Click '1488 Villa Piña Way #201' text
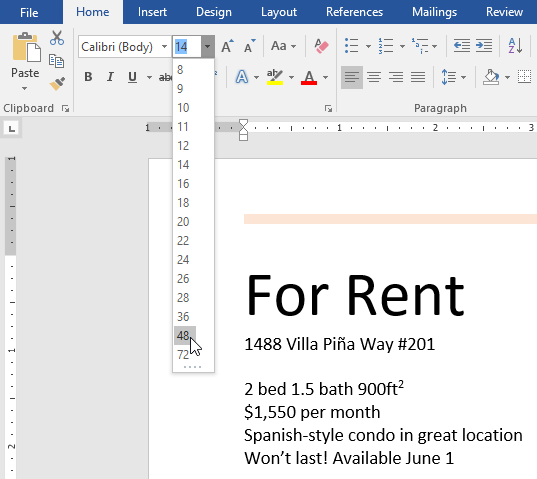The width and height of the screenshot is (537, 479). click(339, 344)
